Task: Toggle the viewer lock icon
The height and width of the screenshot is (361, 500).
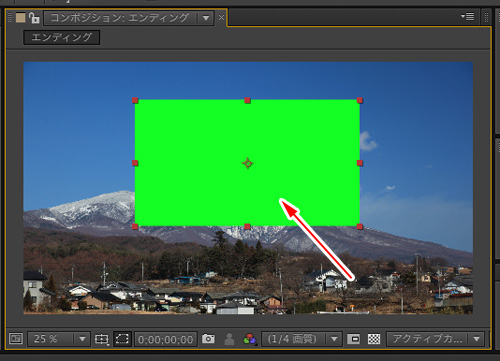Action: click(34, 18)
